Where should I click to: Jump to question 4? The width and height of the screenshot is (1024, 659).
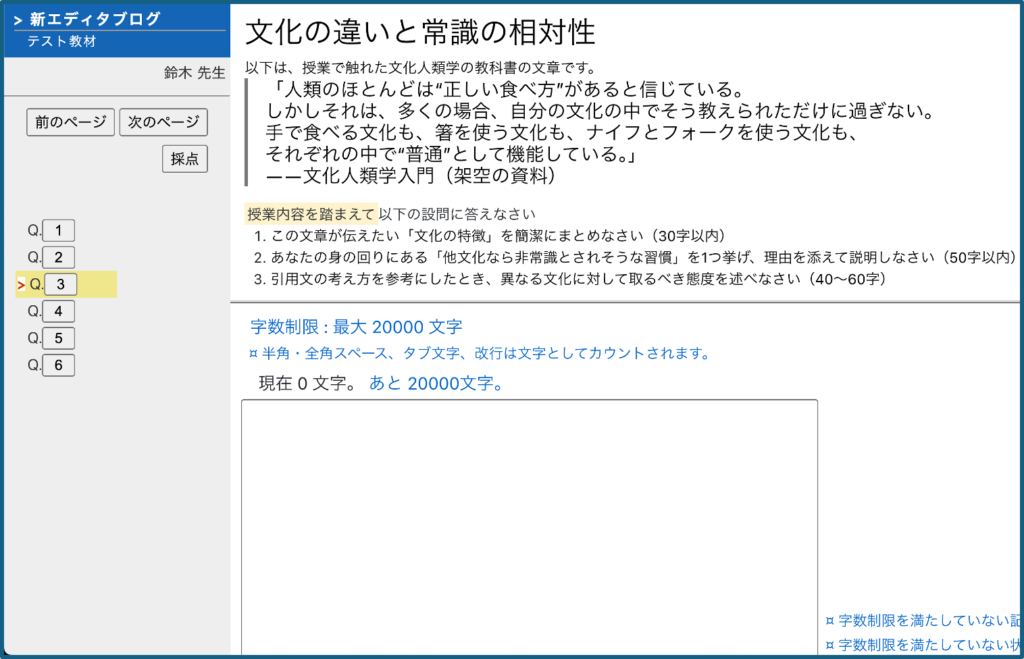[x=59, y=312]
